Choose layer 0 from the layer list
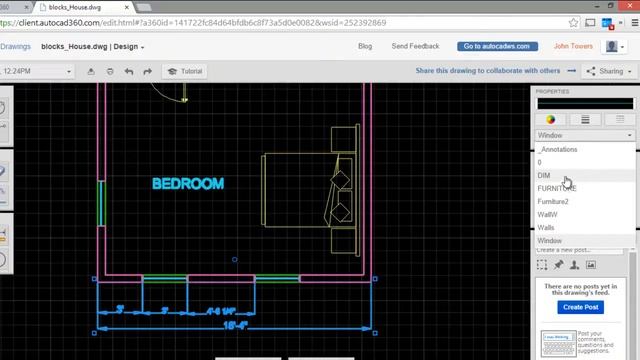Screen dimensions: 640x360 pos(585,162)
